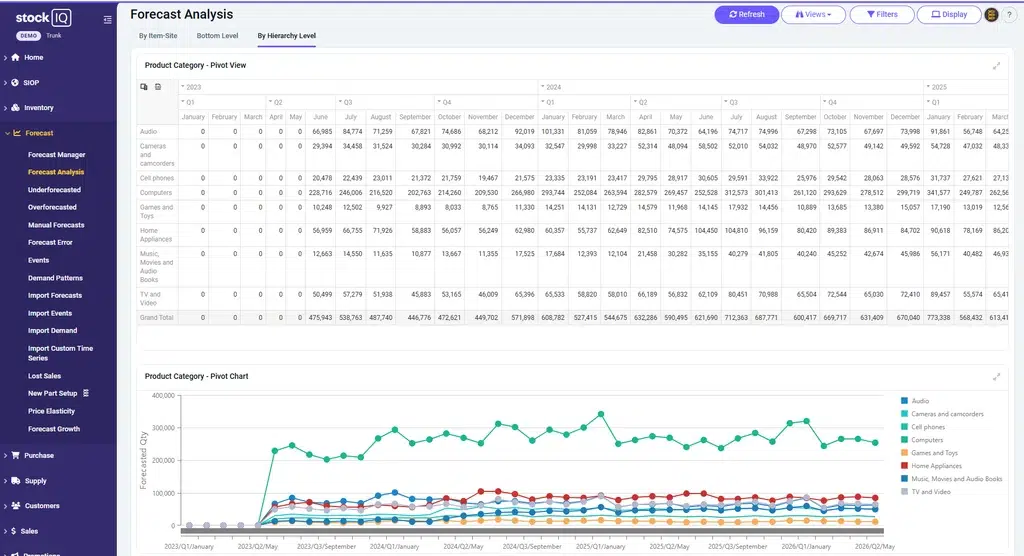Switch to the Bottom Level tab
Viewport: 1024px width, 556px height.
coord(217,36)
